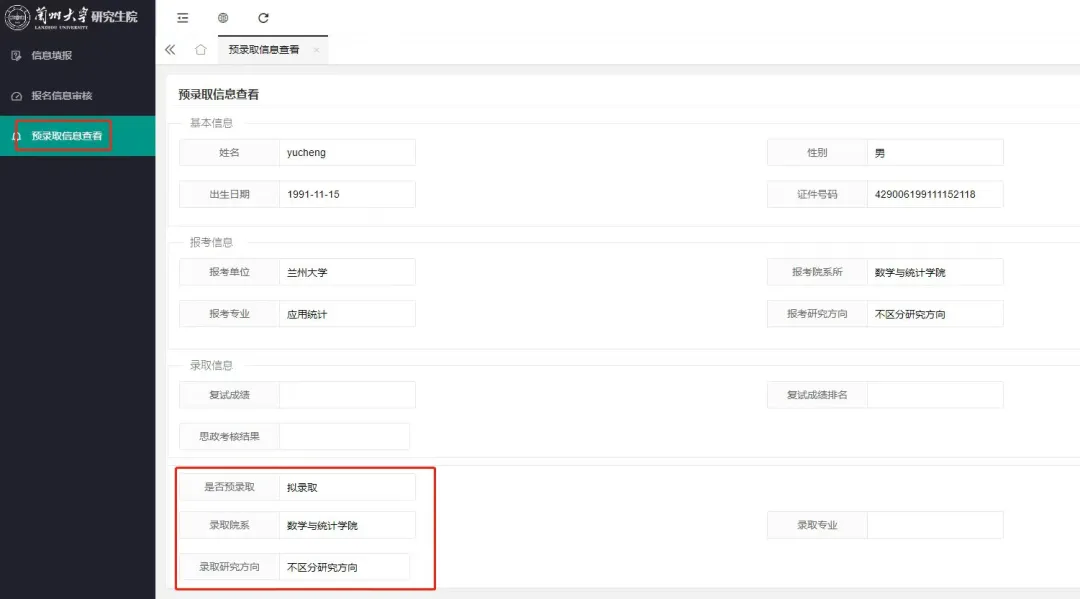Click the refresh icon in the top toolbar

click(x=263, y=18)
